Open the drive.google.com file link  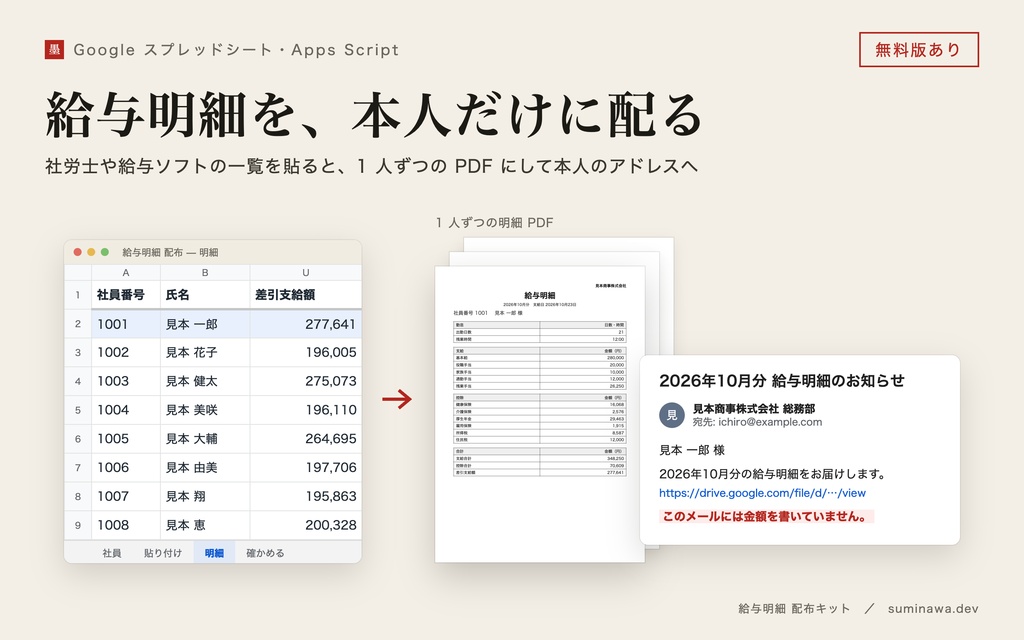click(762, 493)
